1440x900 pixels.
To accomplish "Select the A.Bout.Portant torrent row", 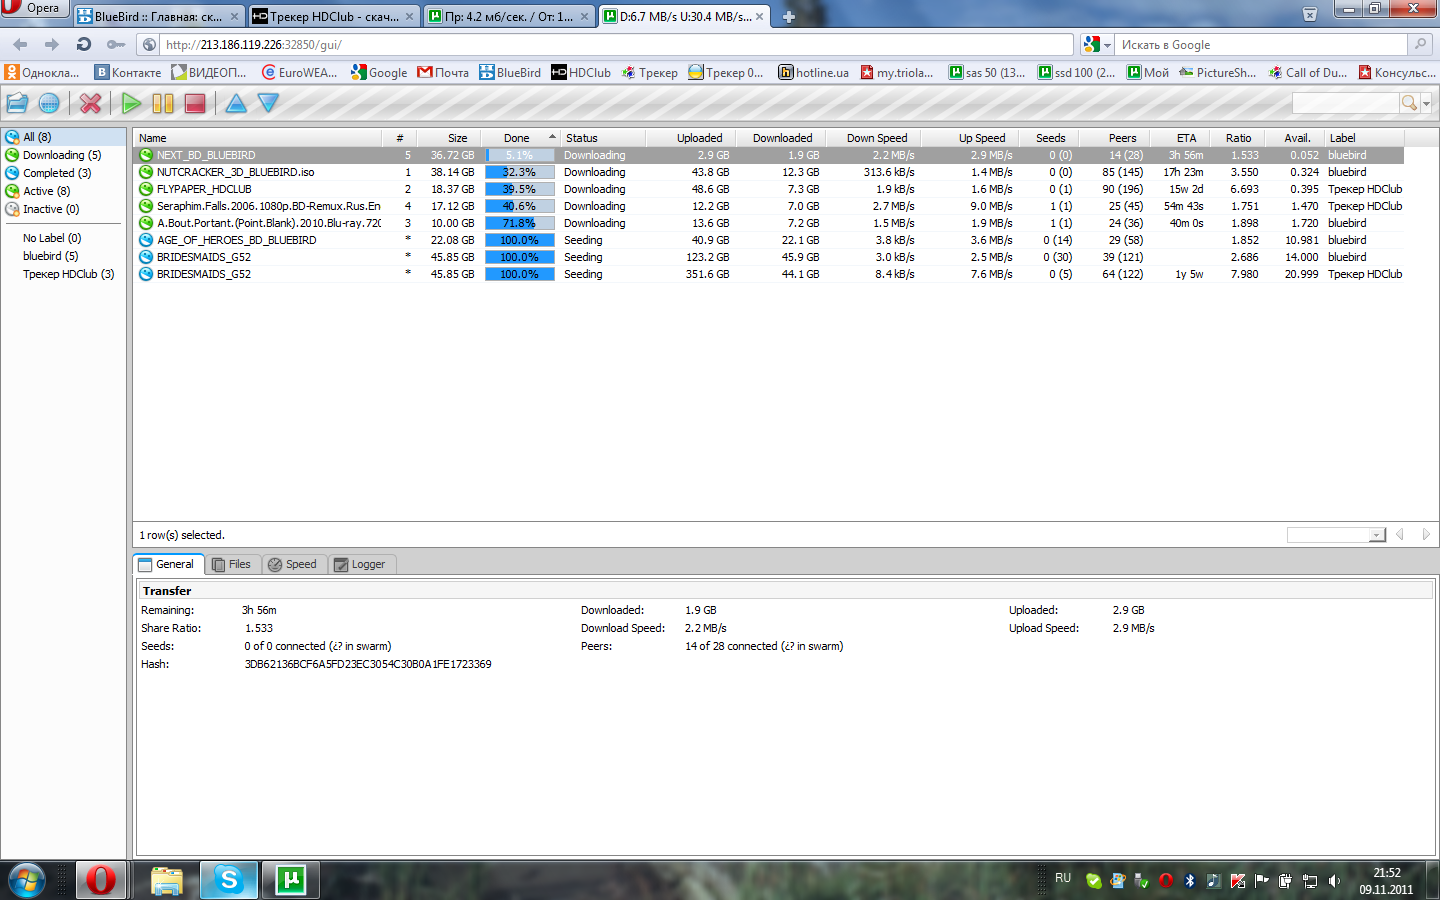I will [x=768, y=223].
